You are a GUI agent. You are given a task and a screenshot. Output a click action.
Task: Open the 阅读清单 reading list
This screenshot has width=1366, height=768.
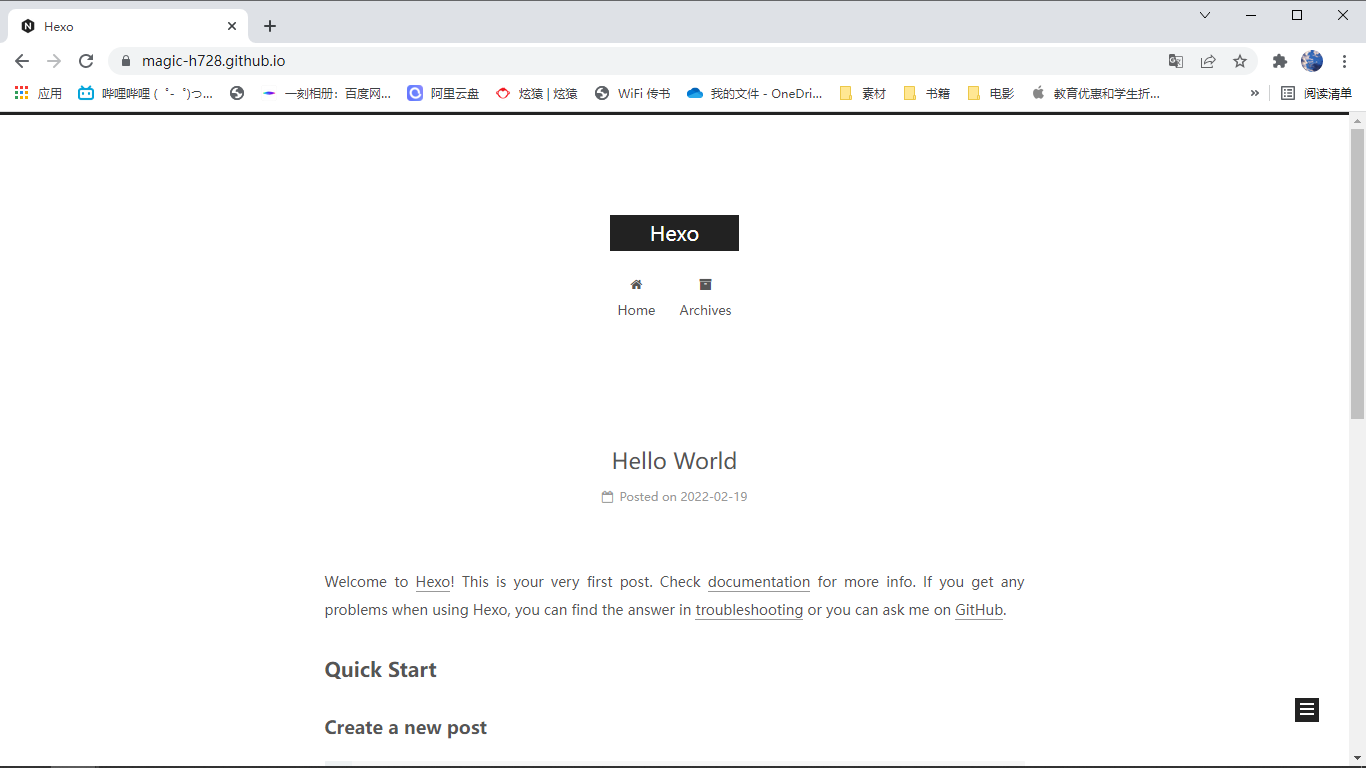click(1317, 93)
